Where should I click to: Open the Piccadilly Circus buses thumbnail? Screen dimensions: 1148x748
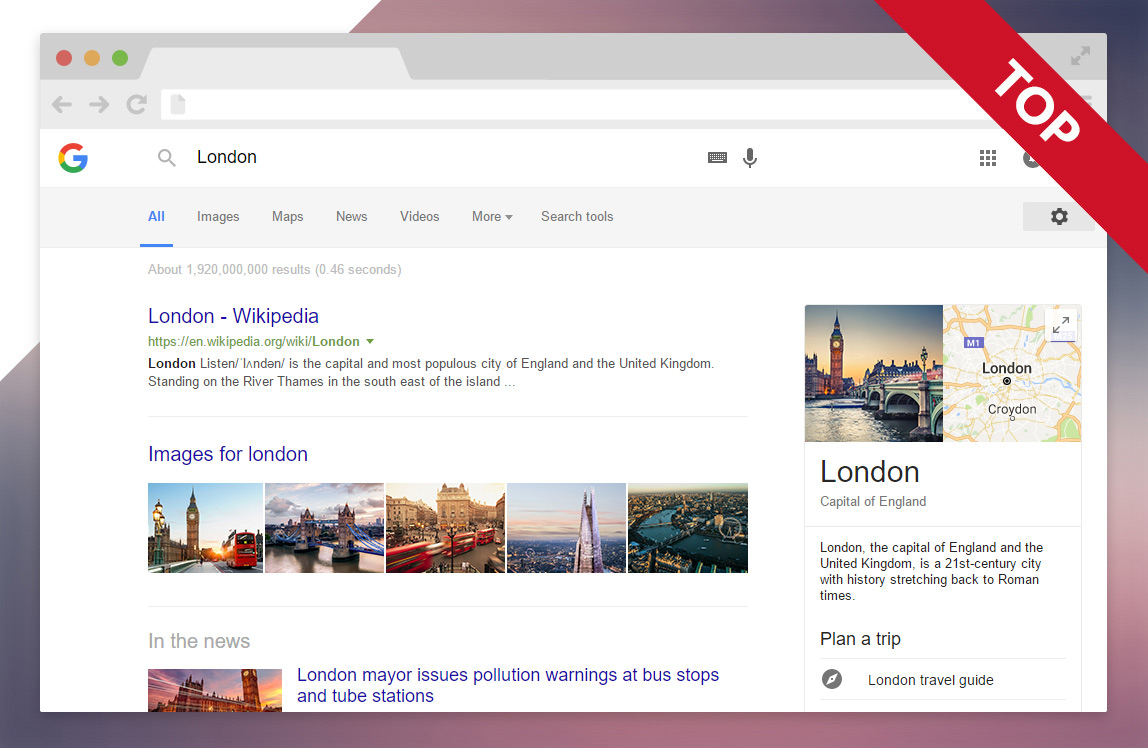pyautogui.click(x=445, y=528)
